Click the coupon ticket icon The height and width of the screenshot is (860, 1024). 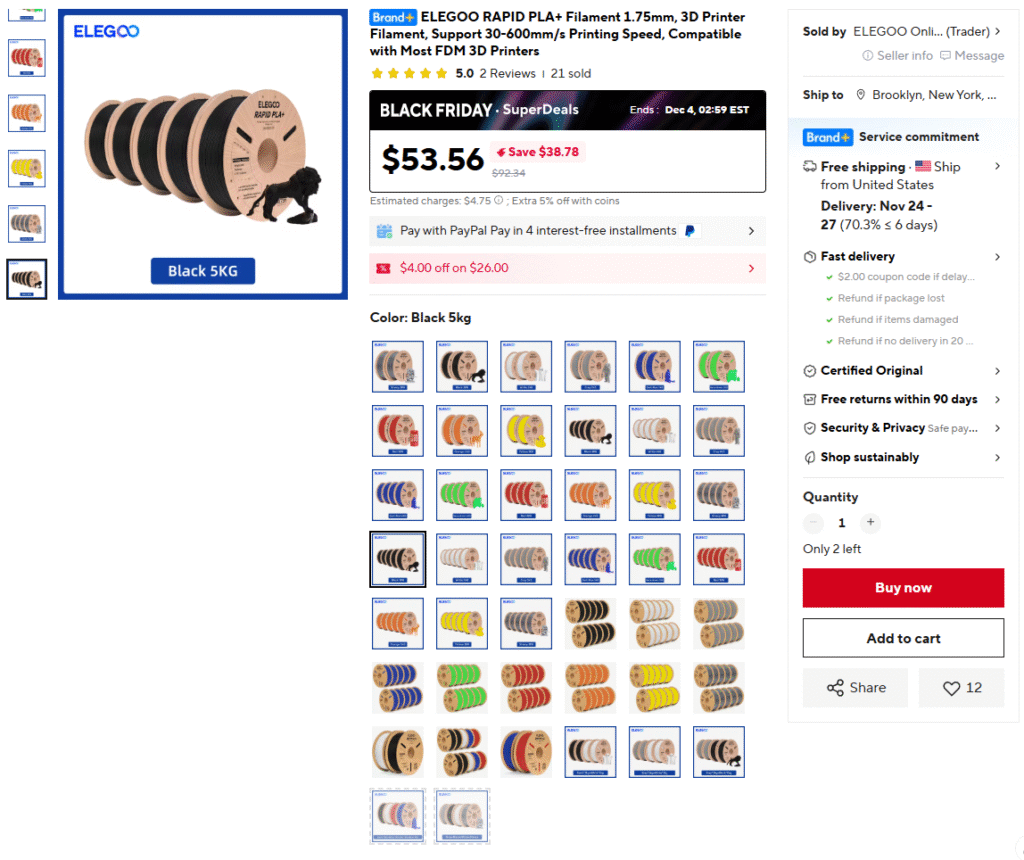[383, 268]
